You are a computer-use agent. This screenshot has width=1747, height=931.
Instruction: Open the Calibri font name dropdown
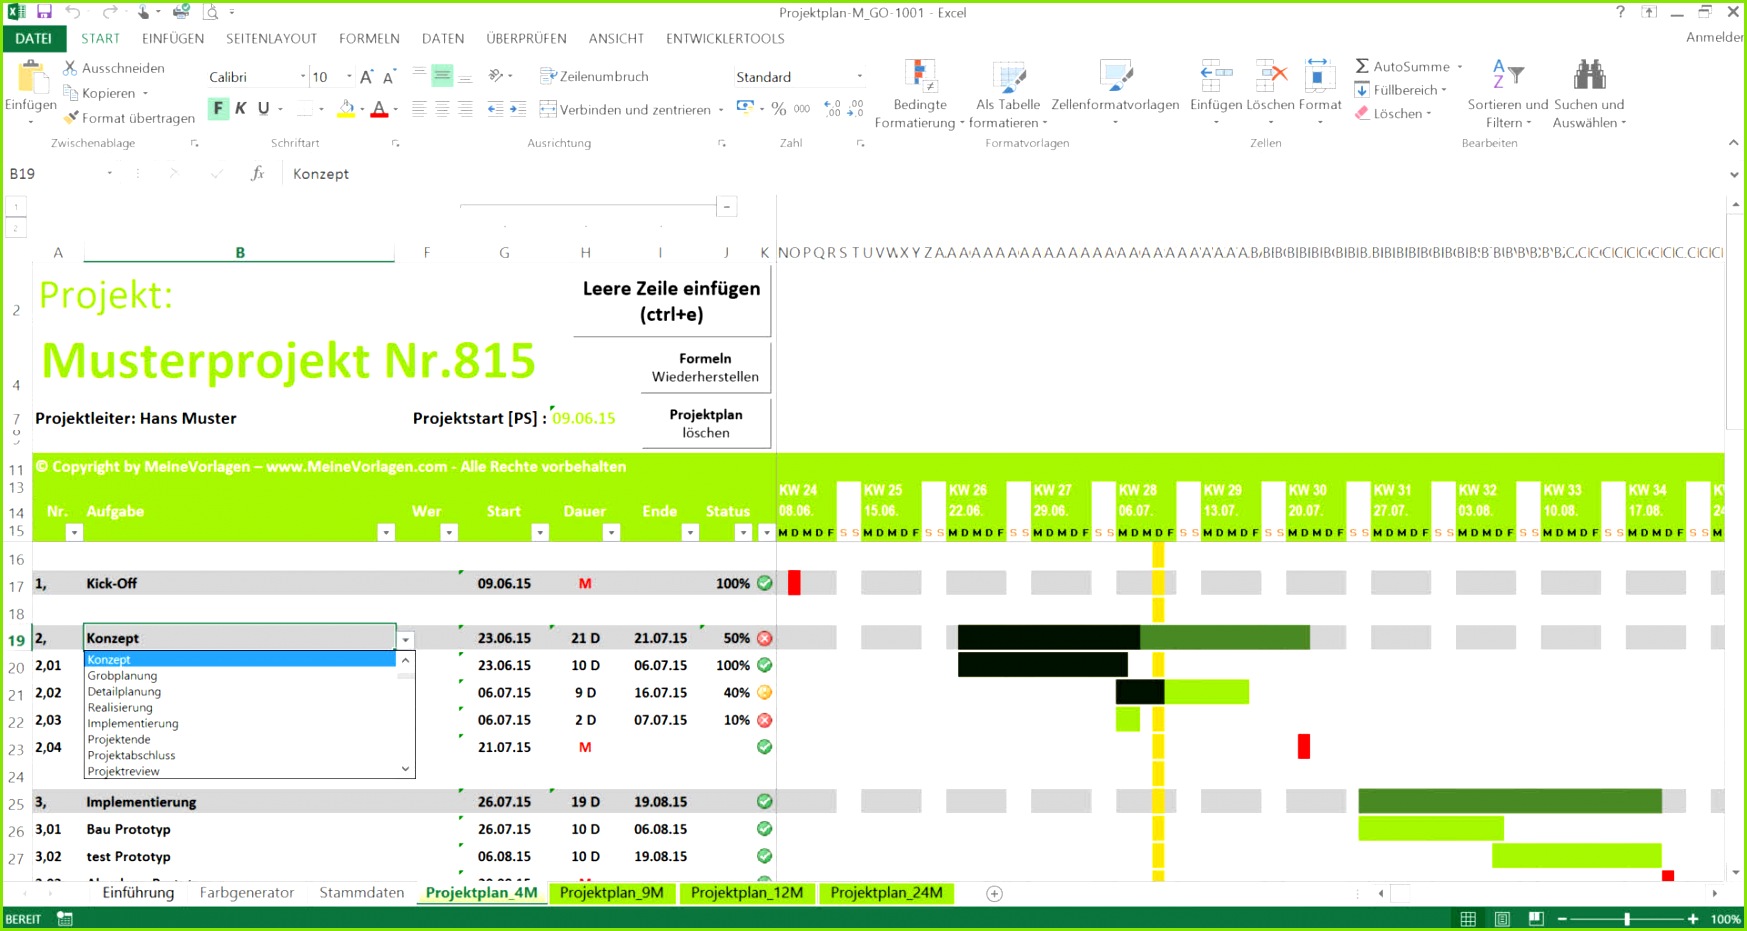tap(303, 75)
